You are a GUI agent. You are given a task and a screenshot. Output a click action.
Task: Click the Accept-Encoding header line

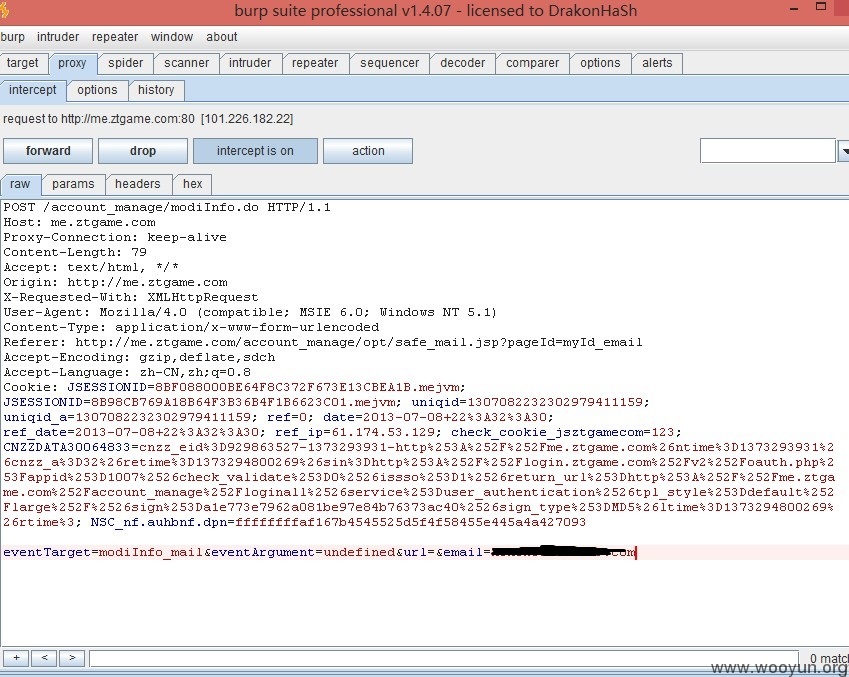139,357
